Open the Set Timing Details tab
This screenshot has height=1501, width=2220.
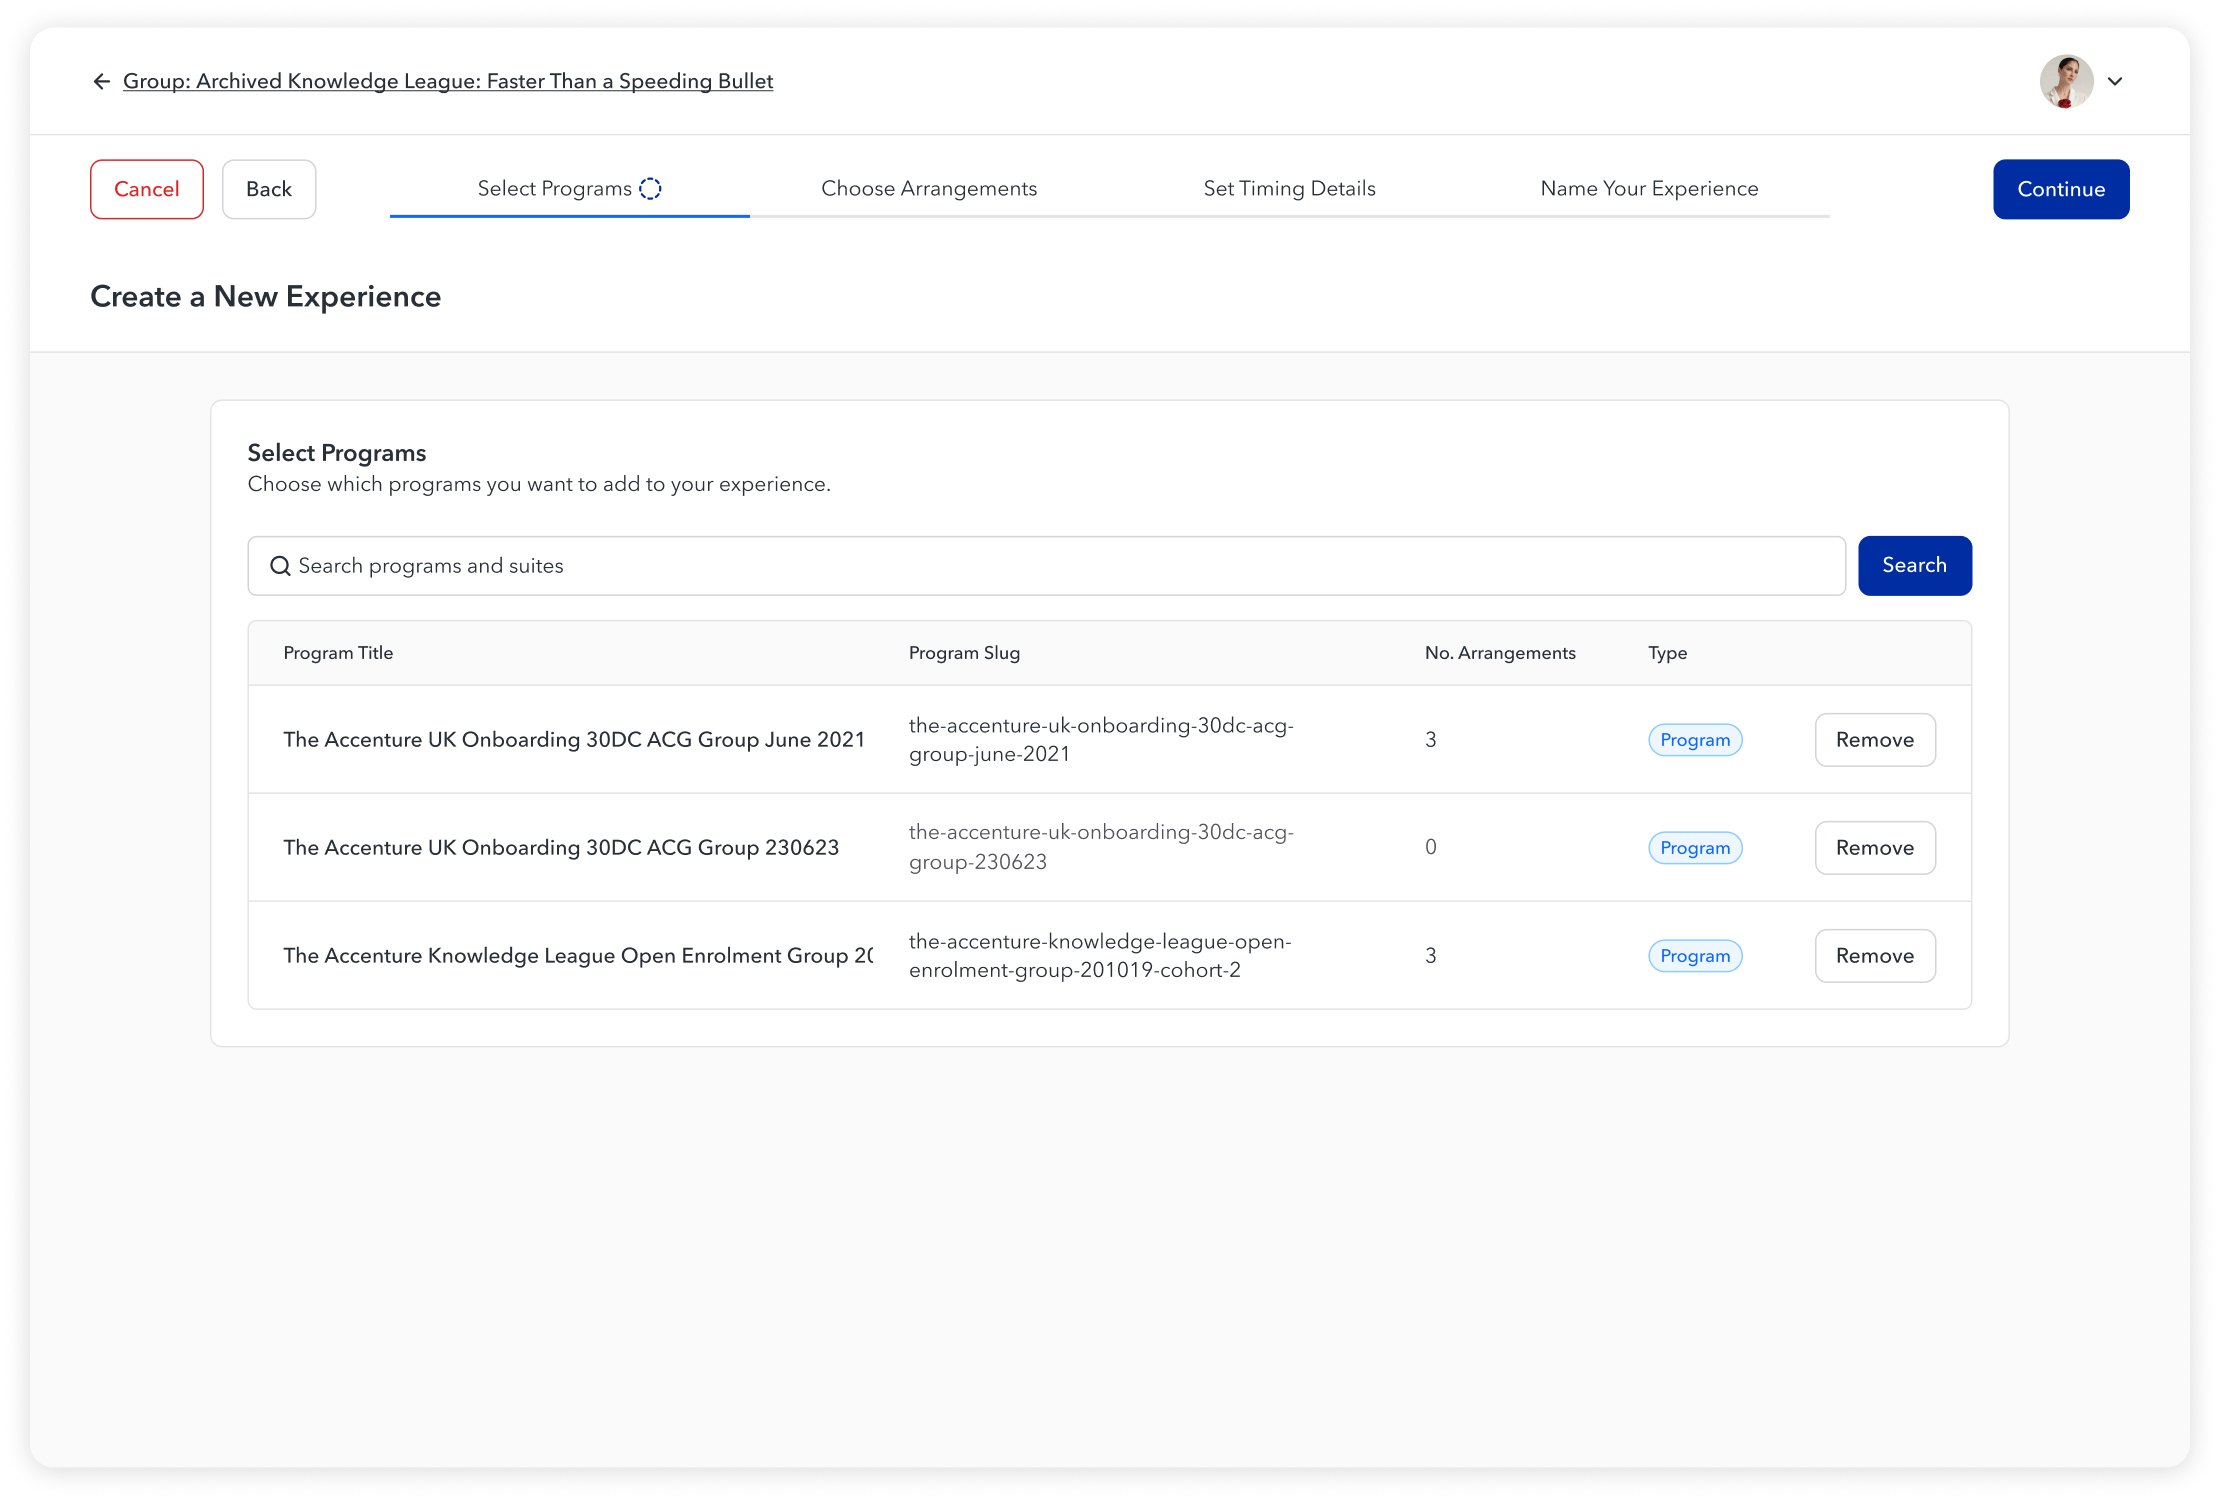(x=1289, y=189)
